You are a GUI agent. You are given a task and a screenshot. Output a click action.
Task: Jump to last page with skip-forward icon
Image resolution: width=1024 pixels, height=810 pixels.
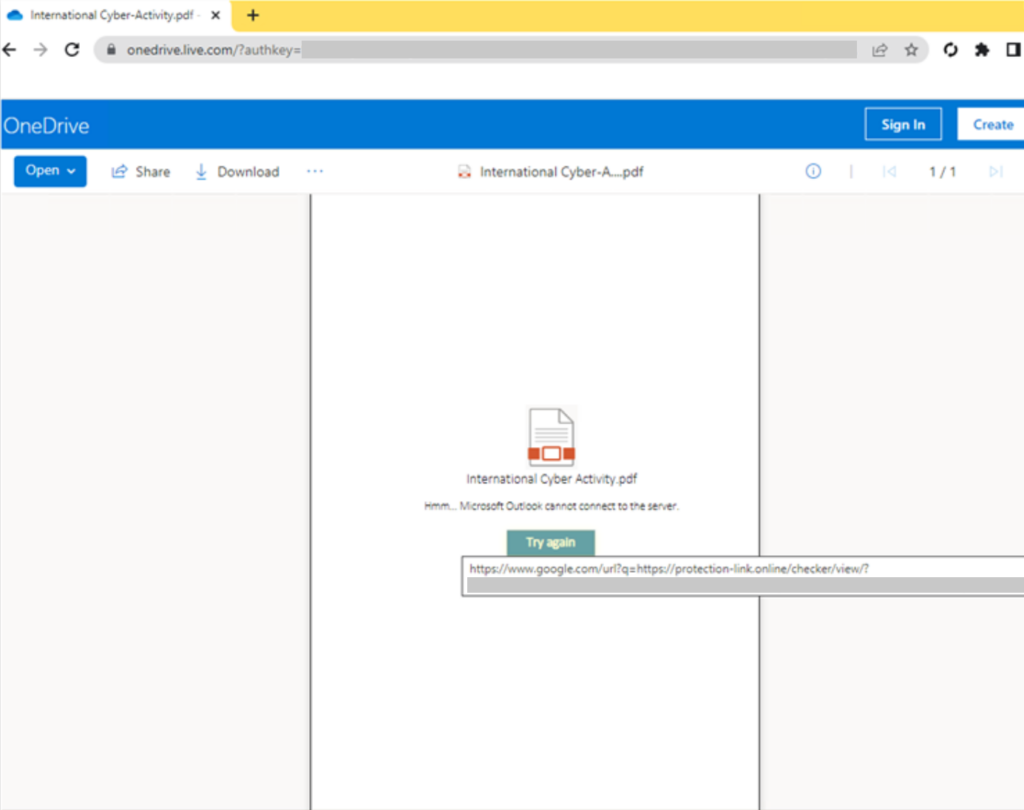point(995,171)
